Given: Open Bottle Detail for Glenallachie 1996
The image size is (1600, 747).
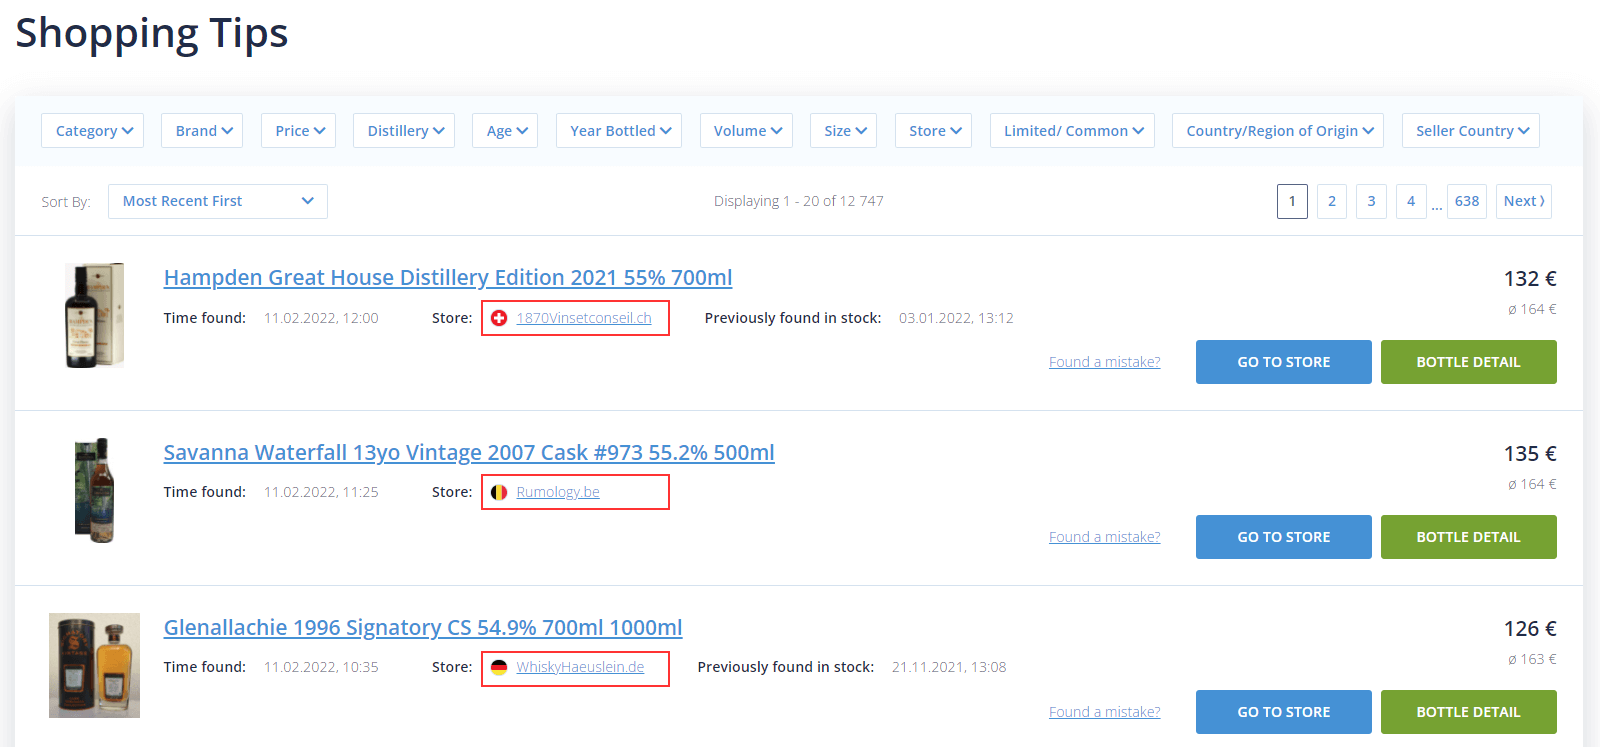Looking at the screenshot, I should coord(1469,712).
